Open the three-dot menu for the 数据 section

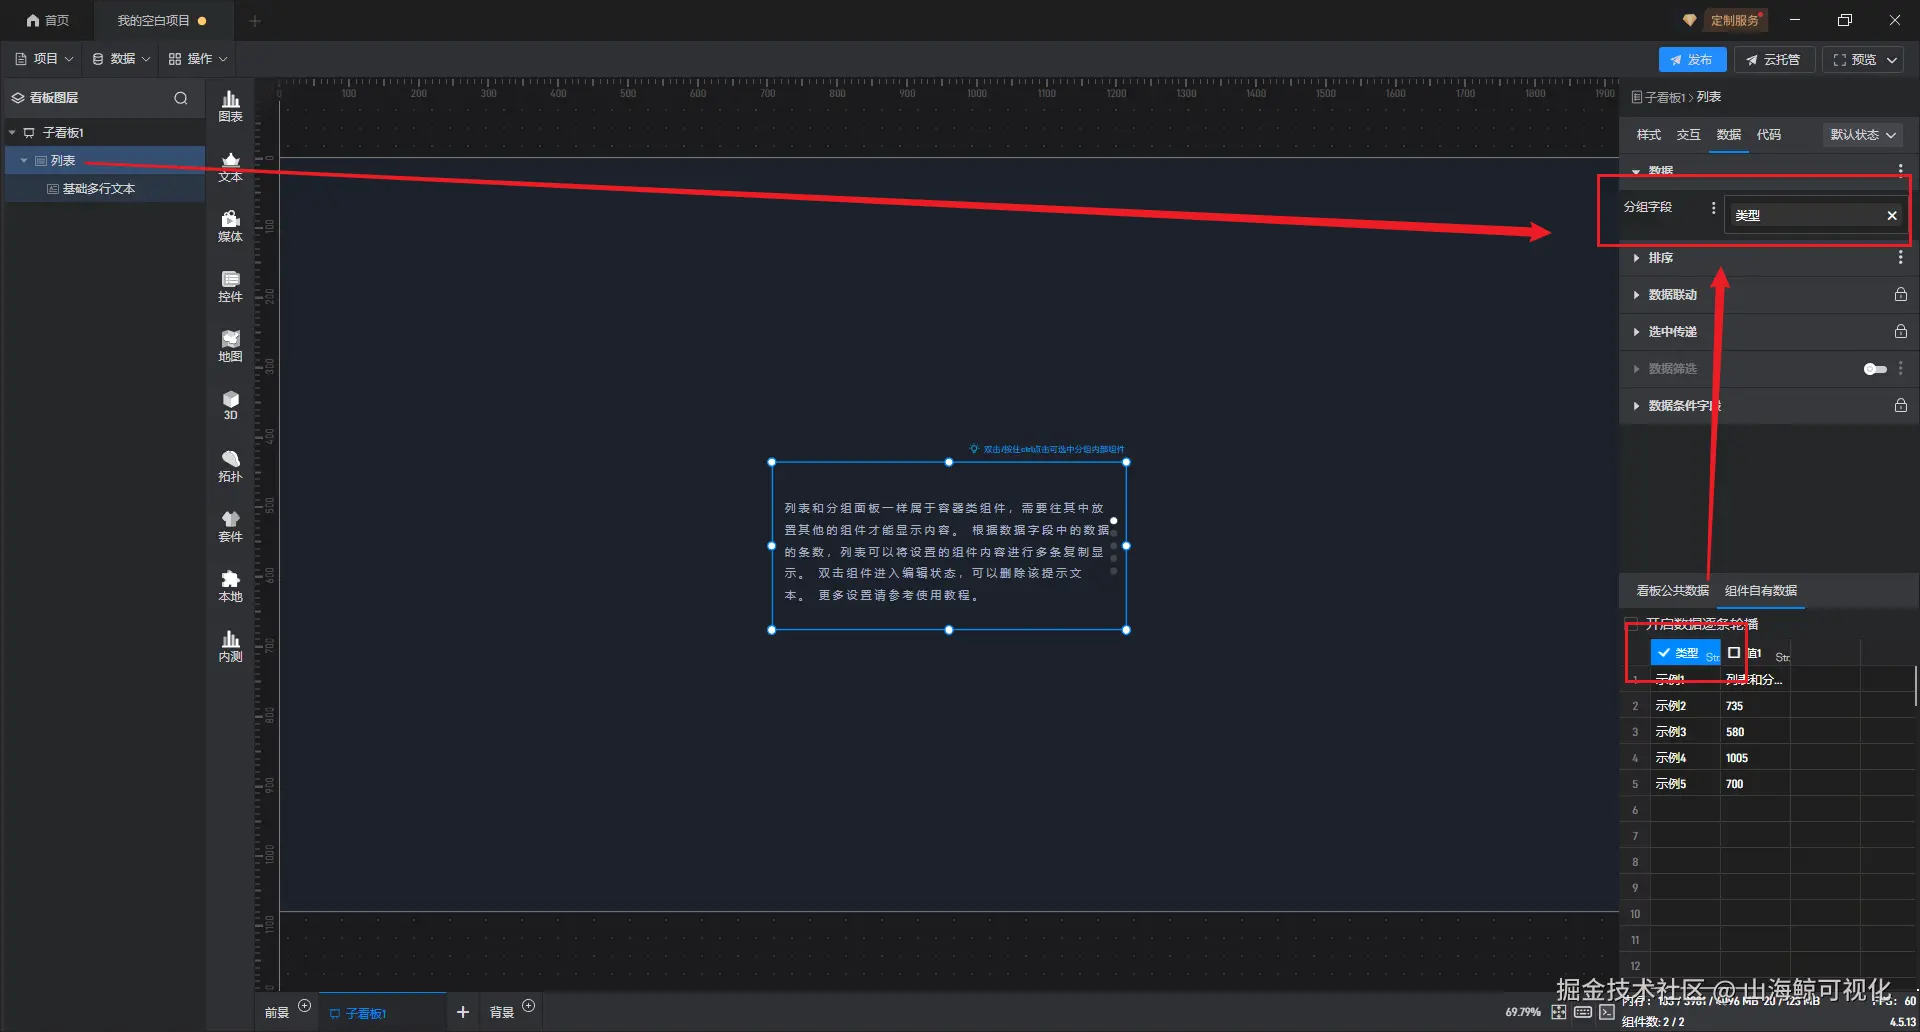tap(1900, 170)
